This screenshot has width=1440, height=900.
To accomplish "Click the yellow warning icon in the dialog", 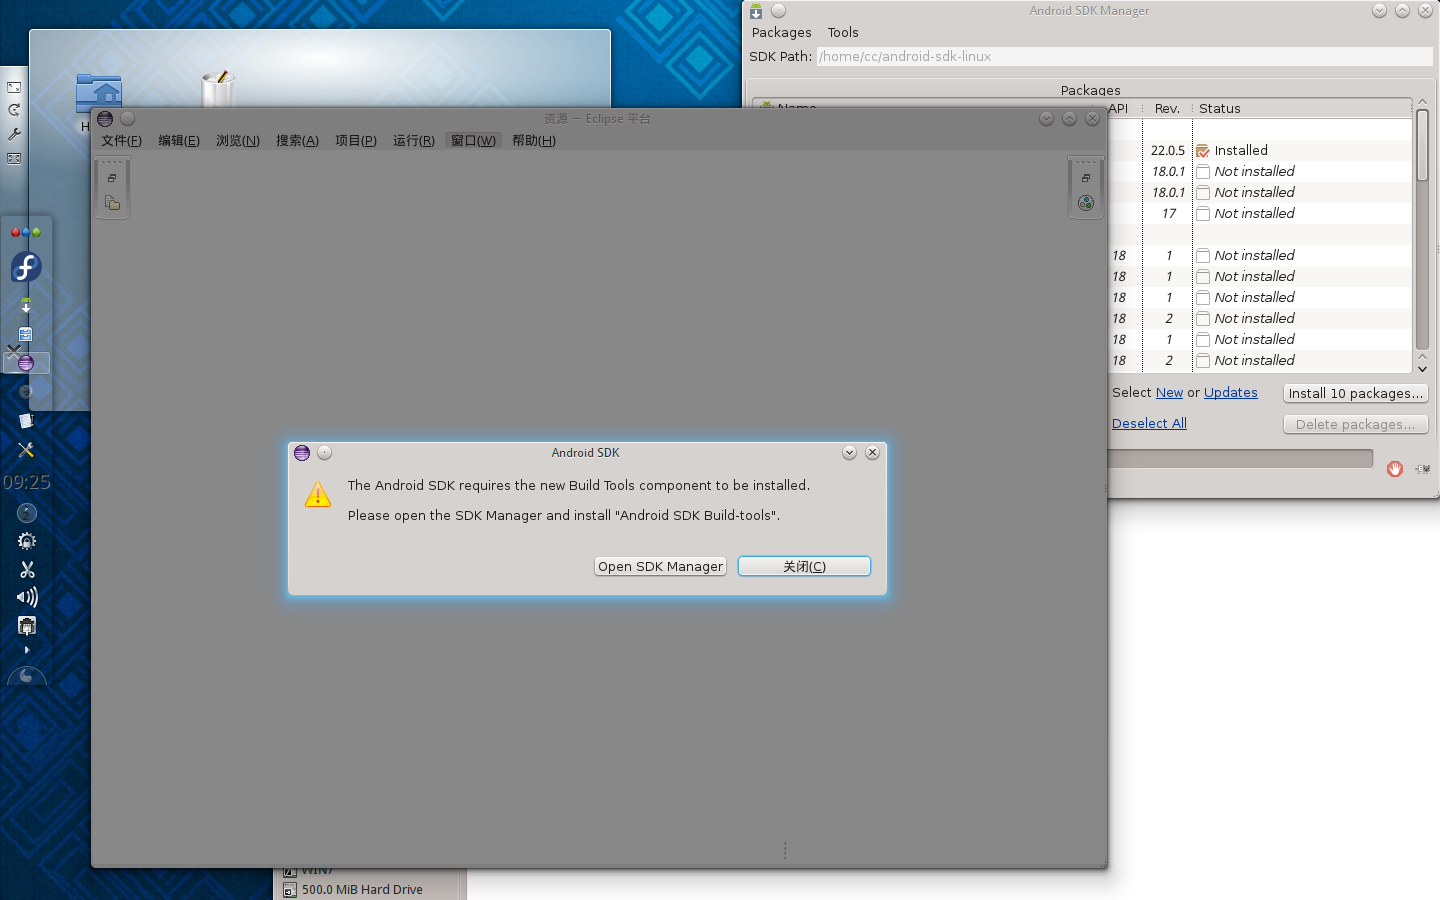I will [x=318, y=494].
